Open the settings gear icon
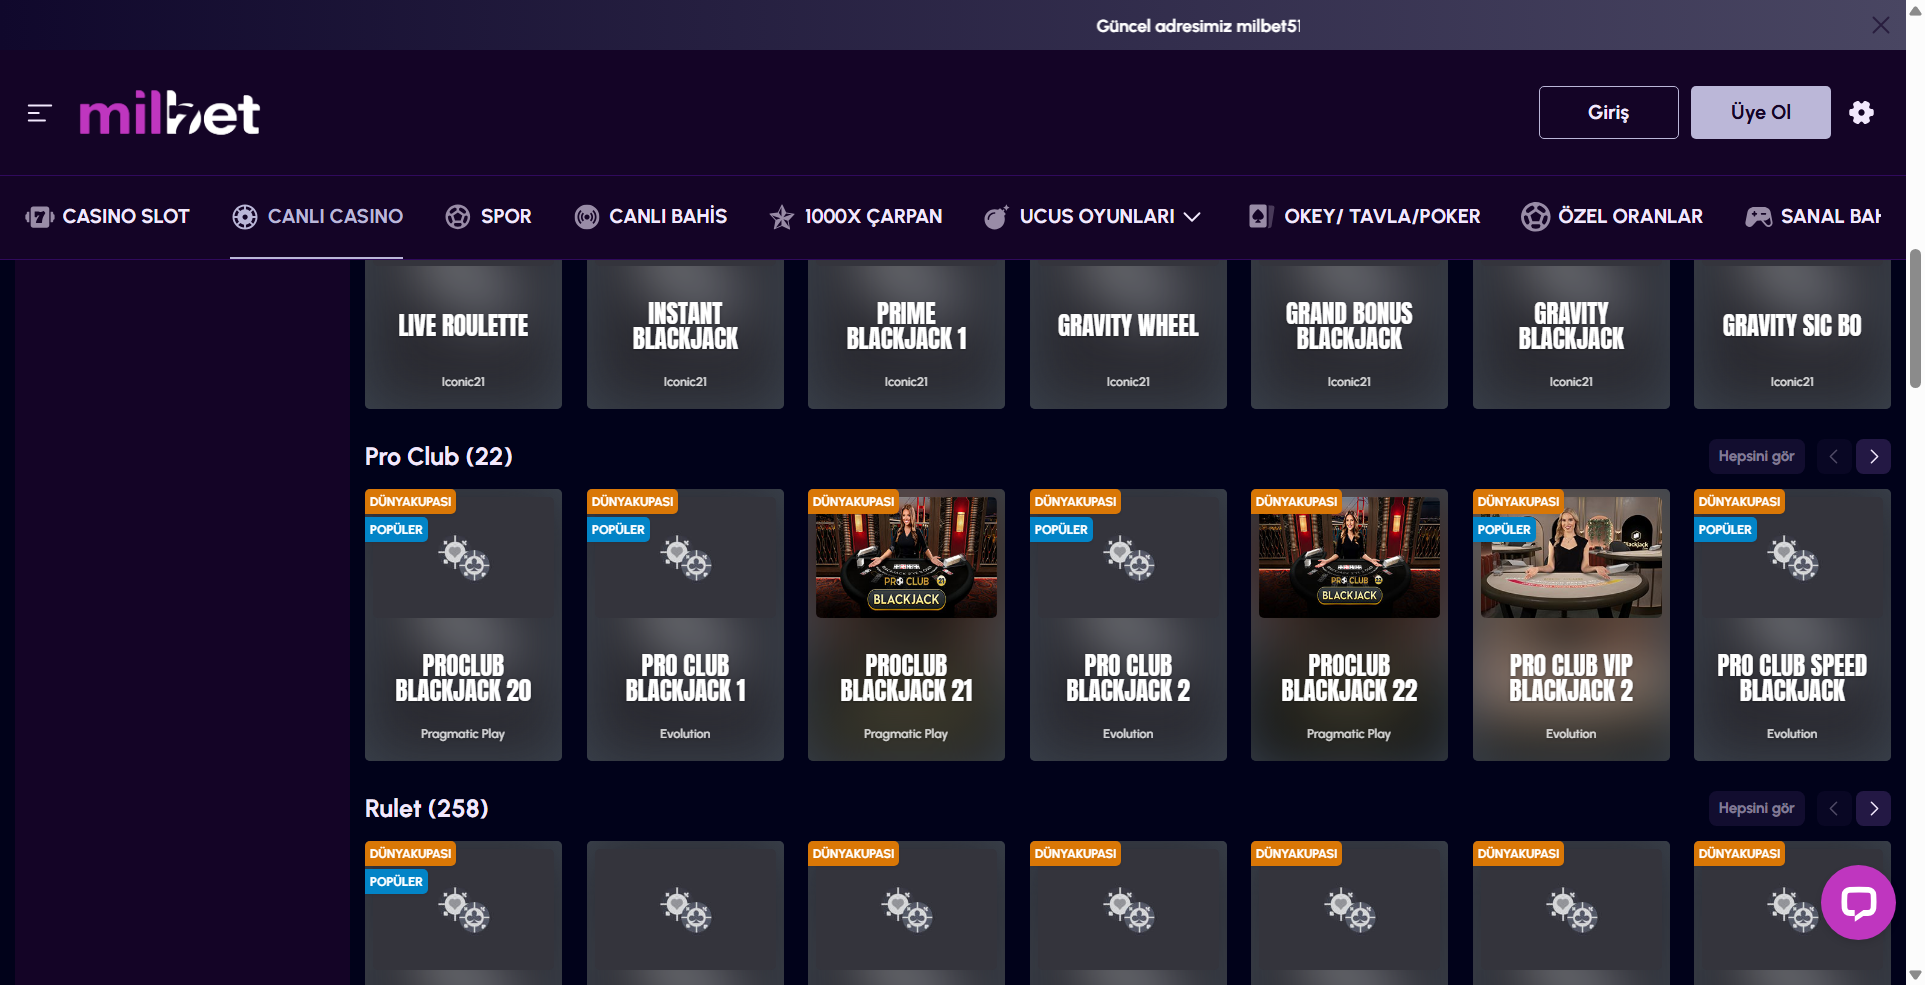This screenshot has width=1925, height=985. tap(1861, 112)
